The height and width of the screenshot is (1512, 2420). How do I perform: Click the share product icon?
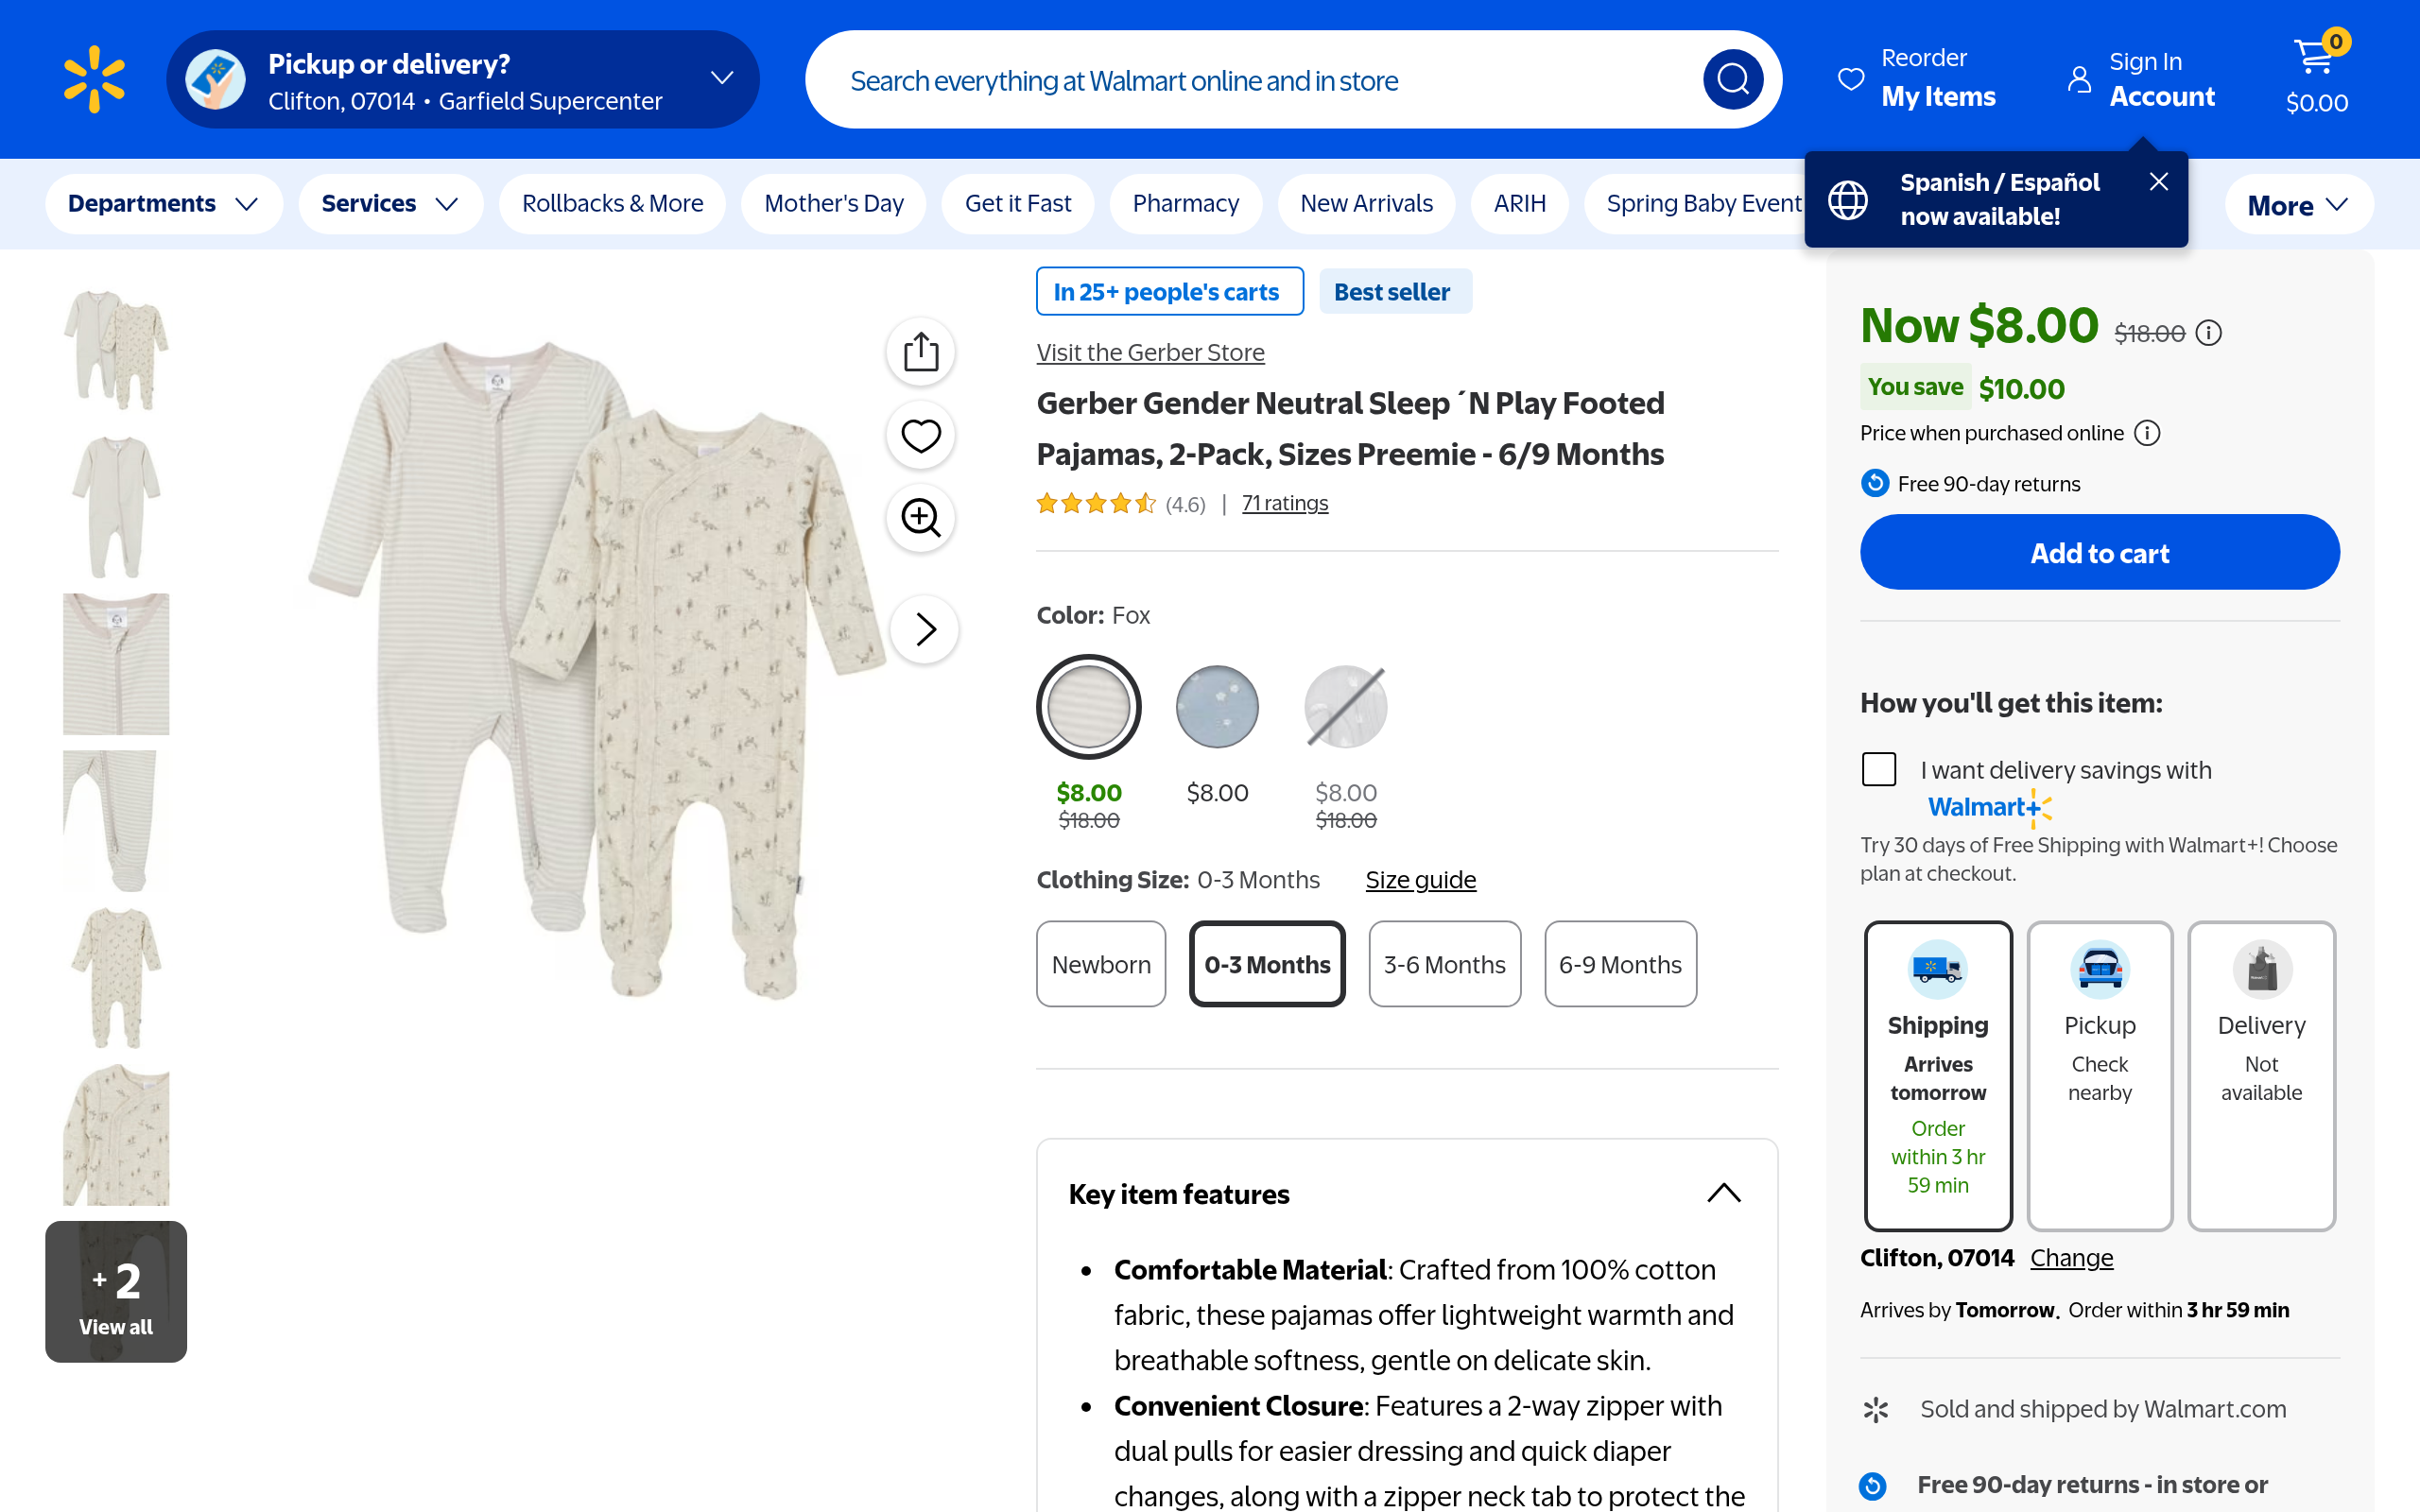[920, 352]
